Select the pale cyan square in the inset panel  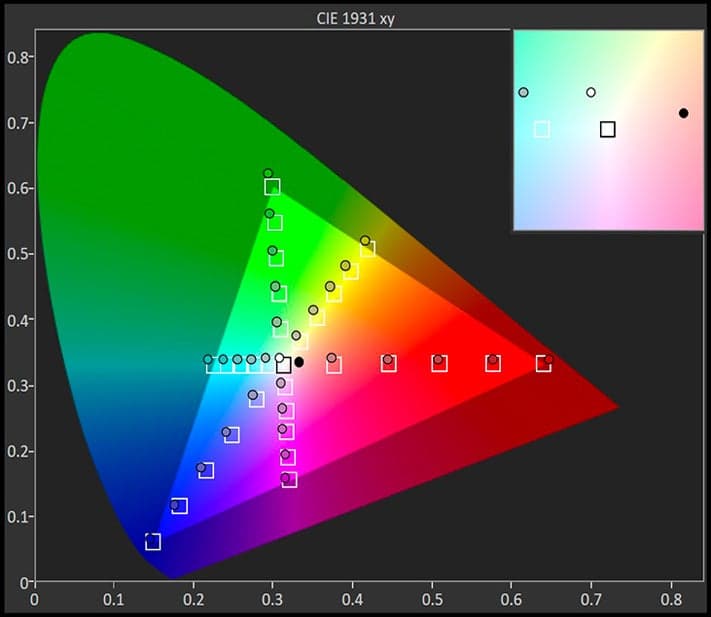coord(542,129)
